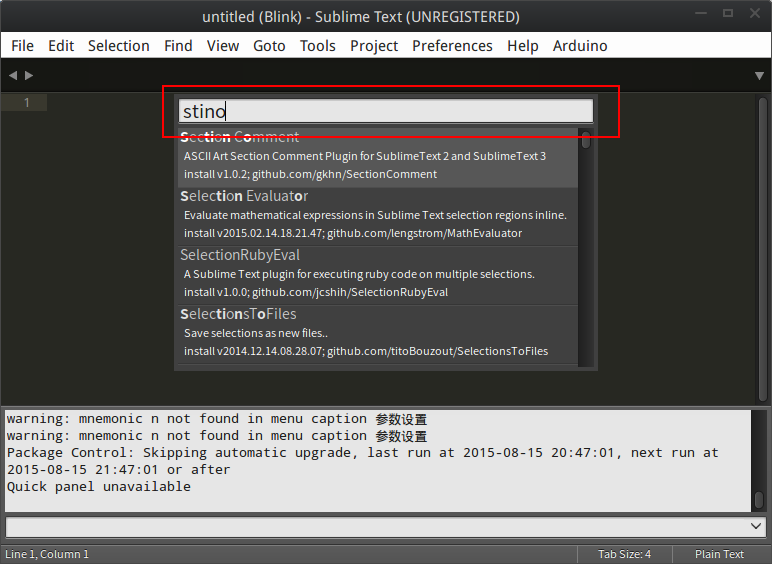Click the editor vertical scrollbar

pyautogui.click(x=762, y=249)
